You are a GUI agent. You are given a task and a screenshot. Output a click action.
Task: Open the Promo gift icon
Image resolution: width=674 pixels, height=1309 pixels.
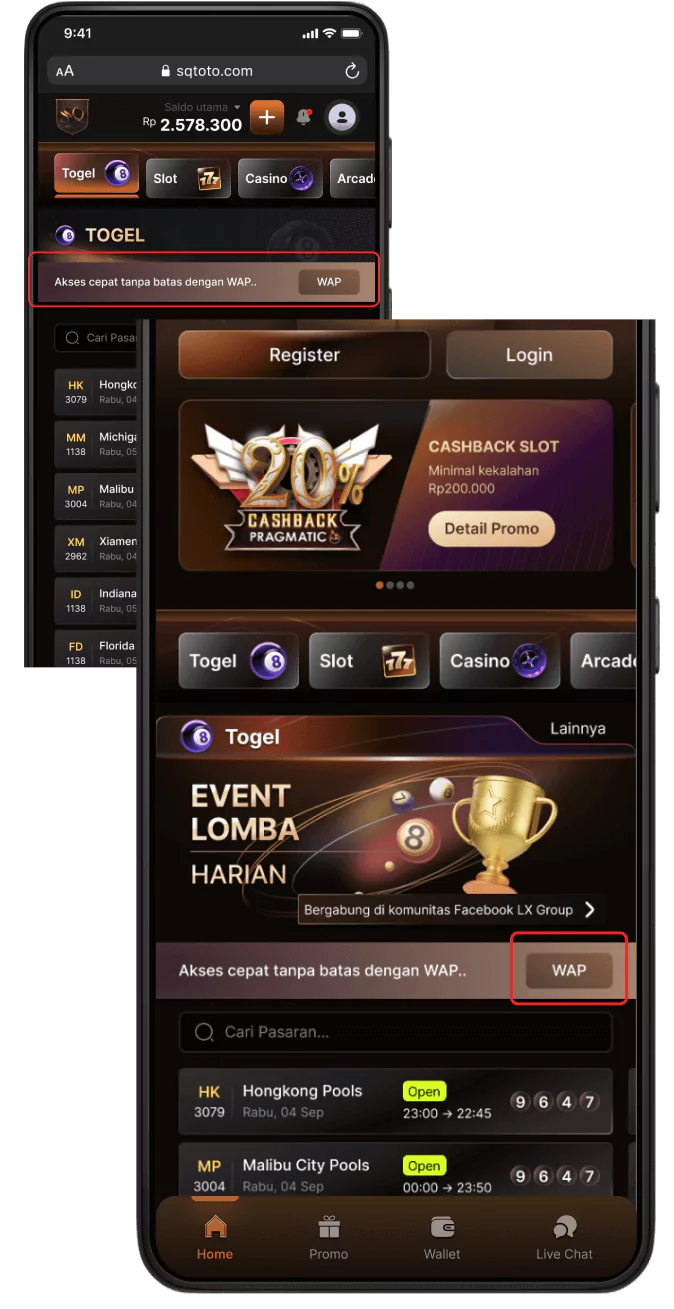(x=328, y=1227)
